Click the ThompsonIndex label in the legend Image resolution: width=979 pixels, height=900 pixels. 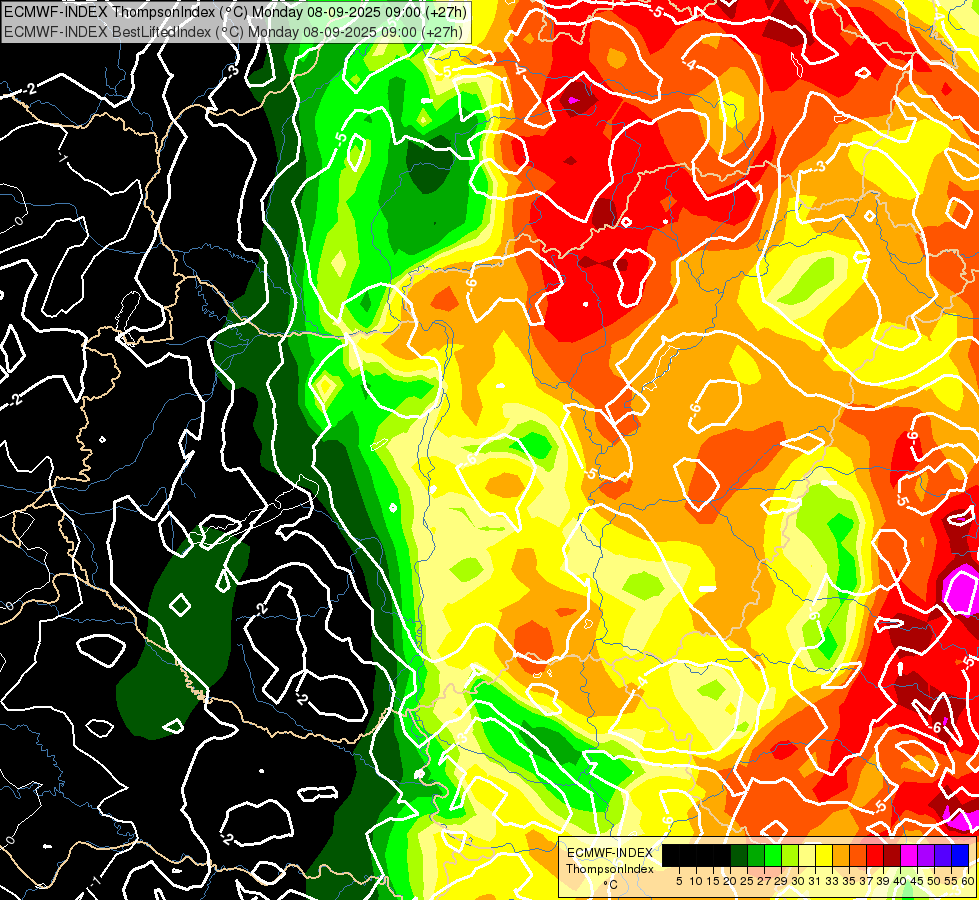(x=610, y=869)
